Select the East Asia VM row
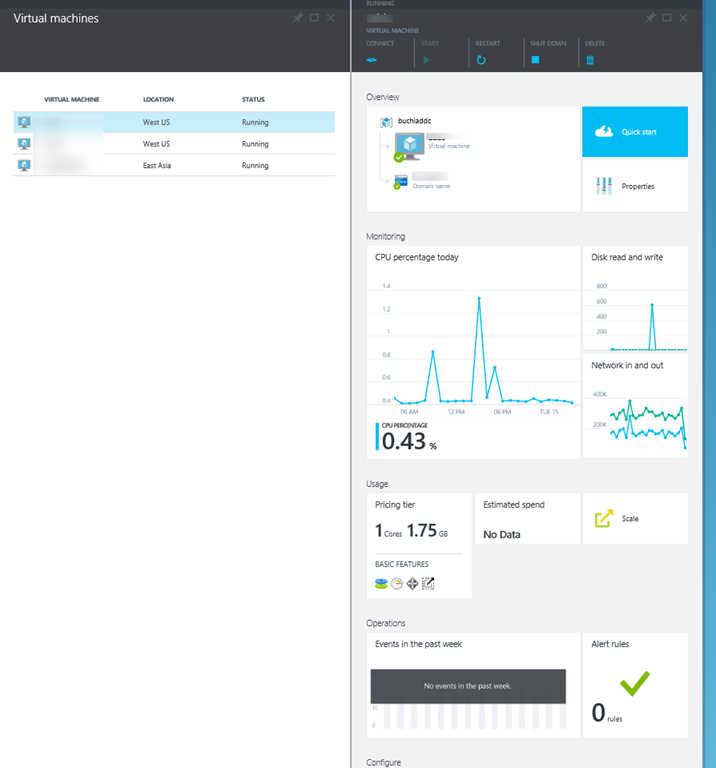 (174, 165)
